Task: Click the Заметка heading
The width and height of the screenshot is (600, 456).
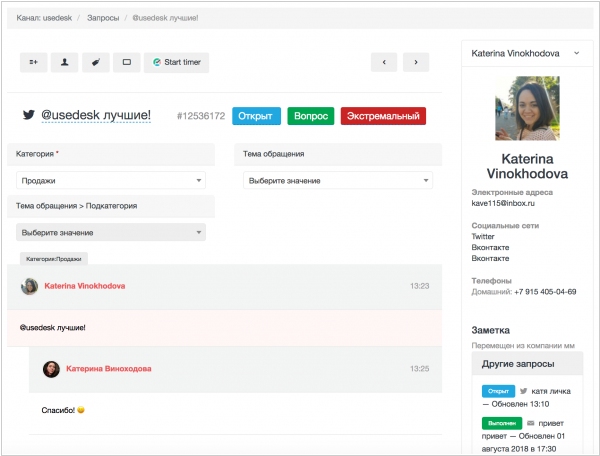Action: pos(490,330)
